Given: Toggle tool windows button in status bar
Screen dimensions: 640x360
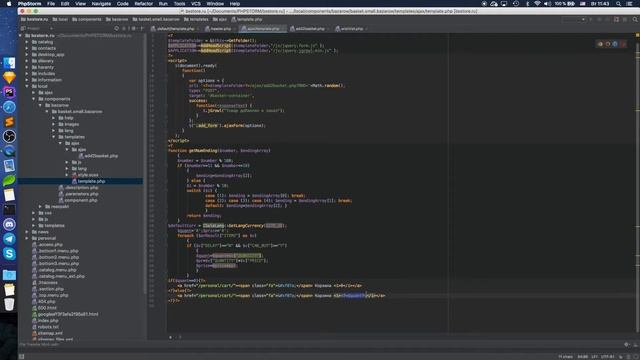Looking at the screenshot, I should point(21,356).
